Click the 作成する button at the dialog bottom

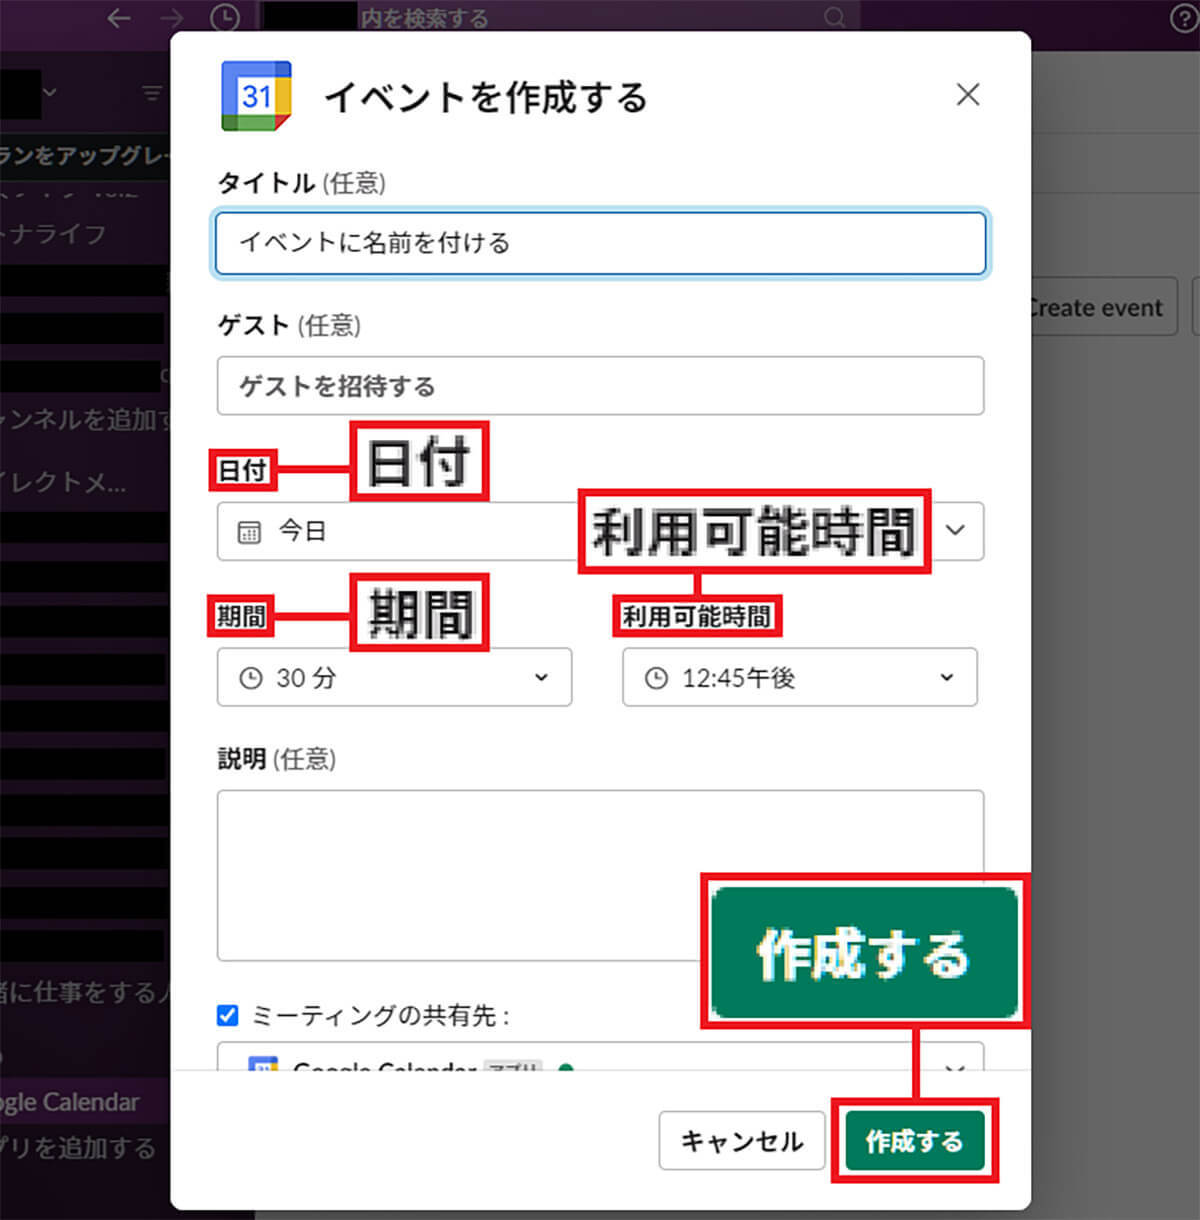(x=914, y=1141)
